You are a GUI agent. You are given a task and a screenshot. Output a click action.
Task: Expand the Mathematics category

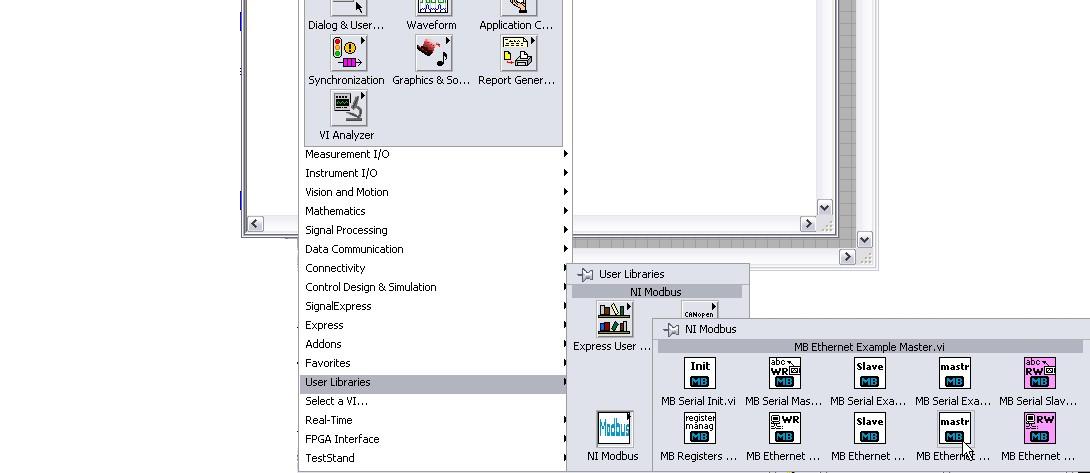pos(436,211)
